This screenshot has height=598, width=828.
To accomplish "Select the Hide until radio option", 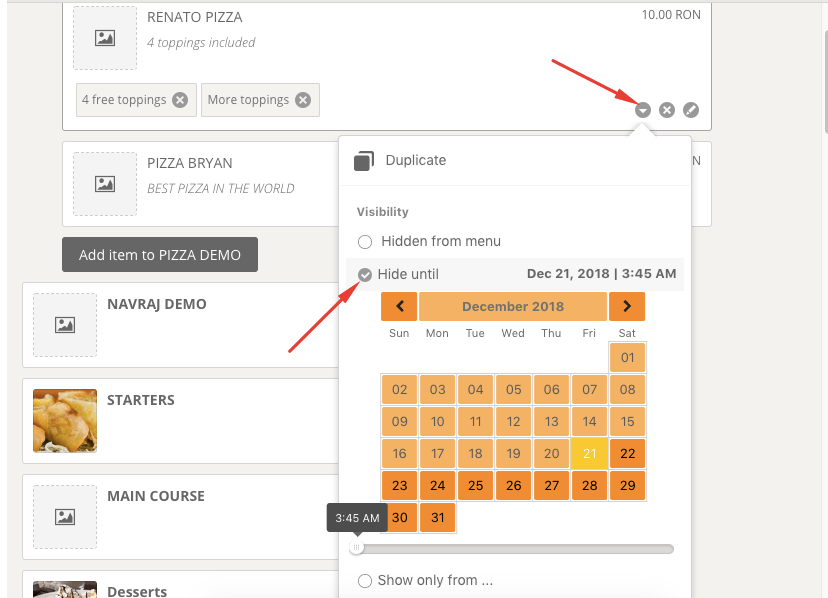I will point(365,275).
